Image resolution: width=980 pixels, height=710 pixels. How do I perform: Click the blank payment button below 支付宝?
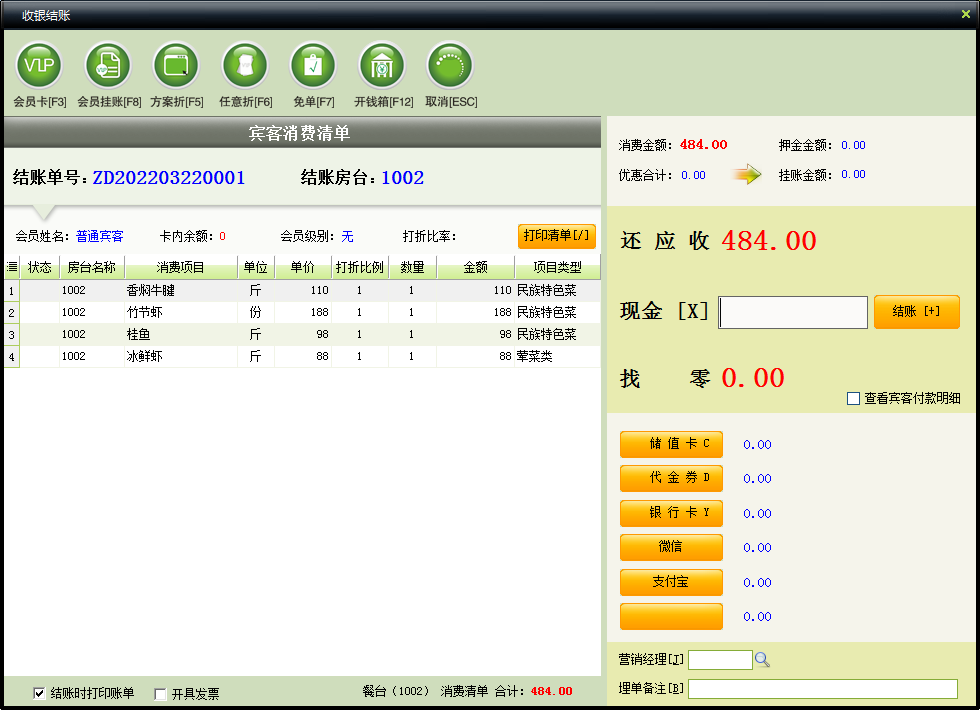pos(671,616)
